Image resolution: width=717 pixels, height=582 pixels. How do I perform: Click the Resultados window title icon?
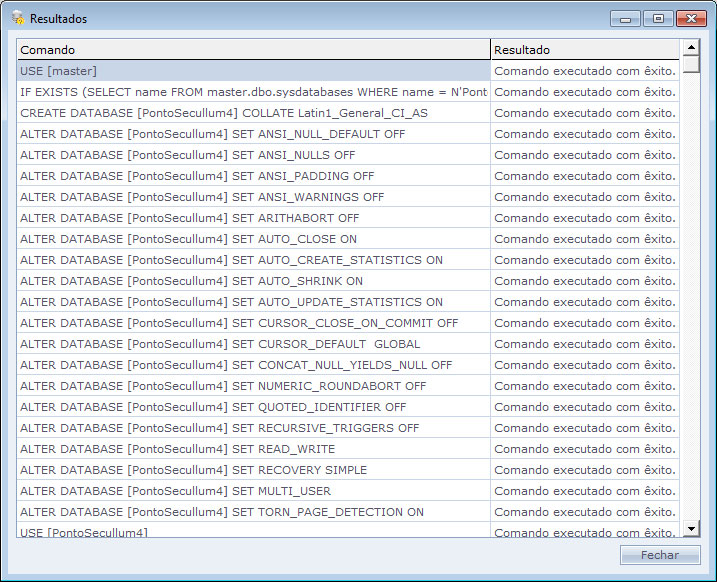click(x=17, y=18)
